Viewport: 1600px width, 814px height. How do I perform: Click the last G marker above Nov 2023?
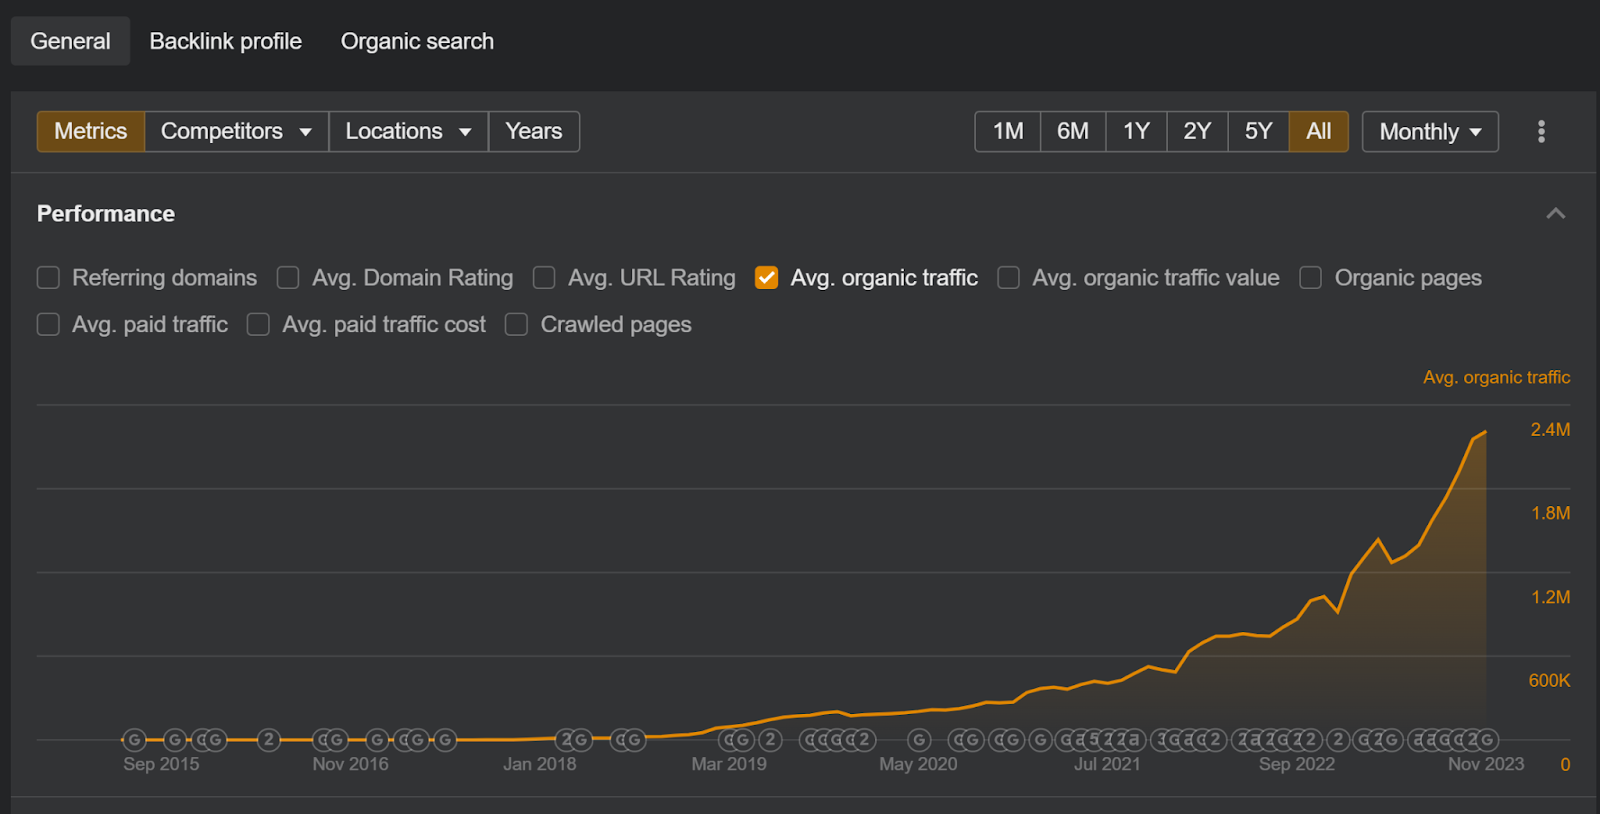click(1488, 740)
